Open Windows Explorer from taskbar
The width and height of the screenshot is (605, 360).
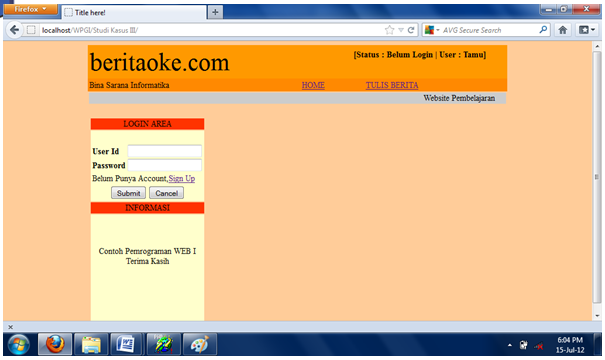[x=91, y=344]
